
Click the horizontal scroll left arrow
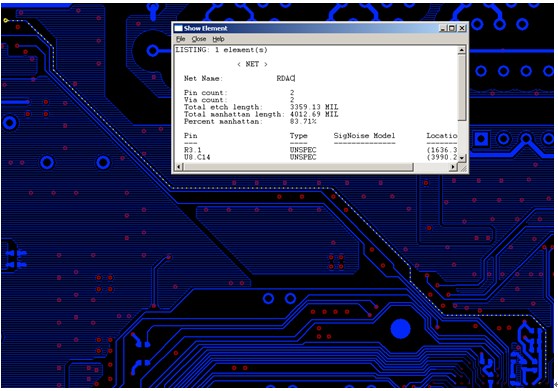179,167
